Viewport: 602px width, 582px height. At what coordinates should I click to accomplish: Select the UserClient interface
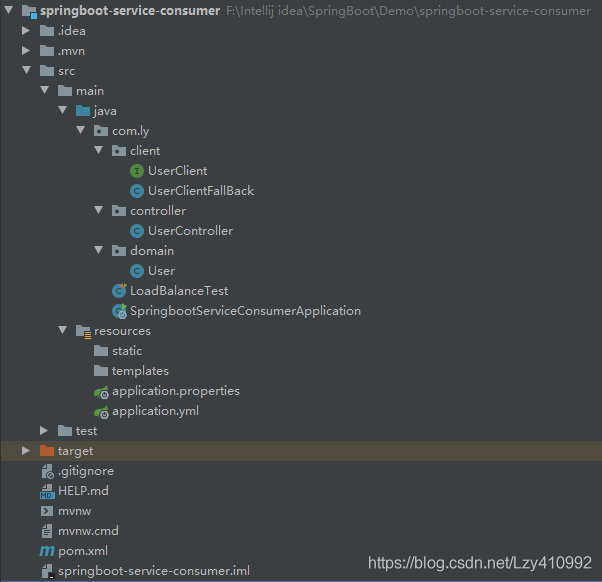177,171
